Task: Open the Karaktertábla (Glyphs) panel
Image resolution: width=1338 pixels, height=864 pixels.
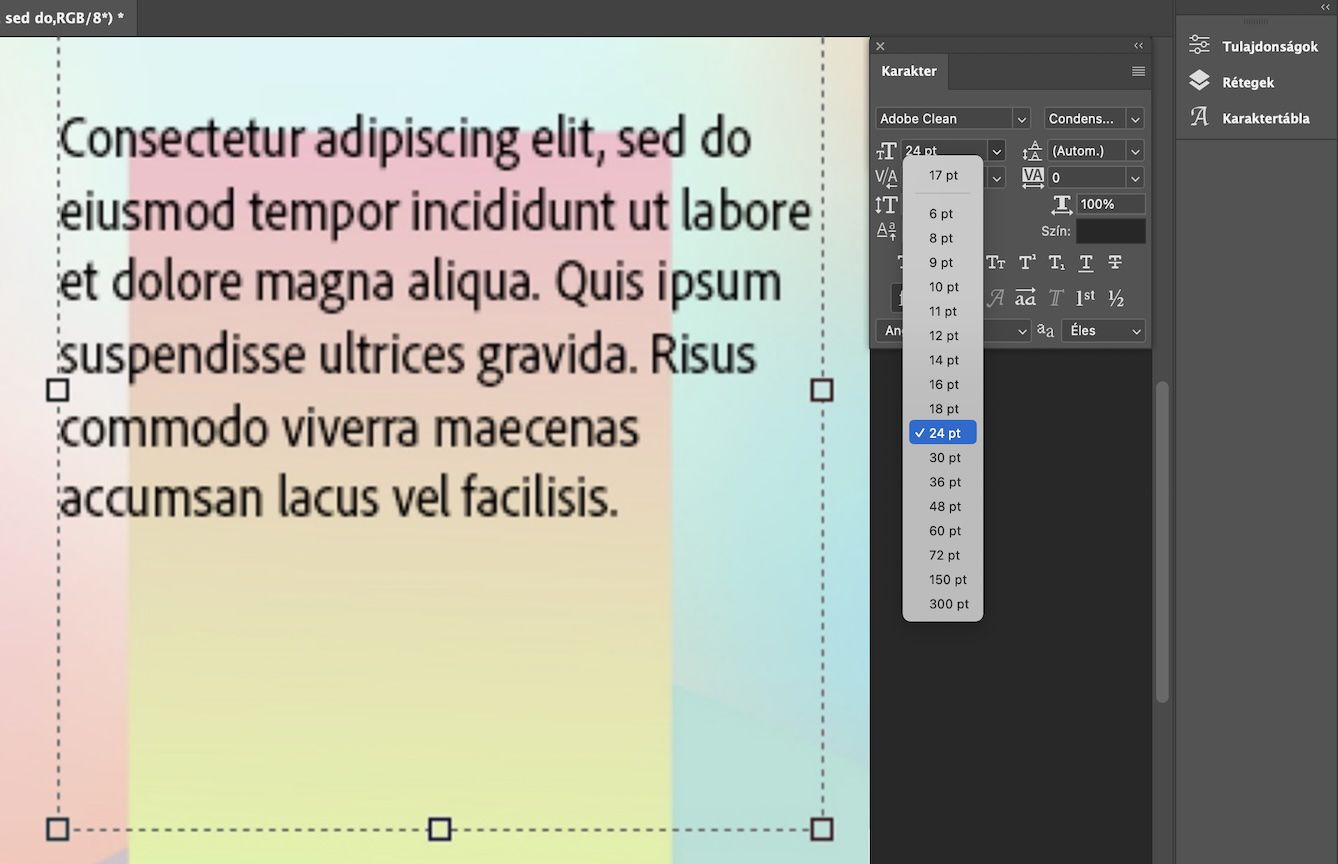Action: click(1249, 118)
